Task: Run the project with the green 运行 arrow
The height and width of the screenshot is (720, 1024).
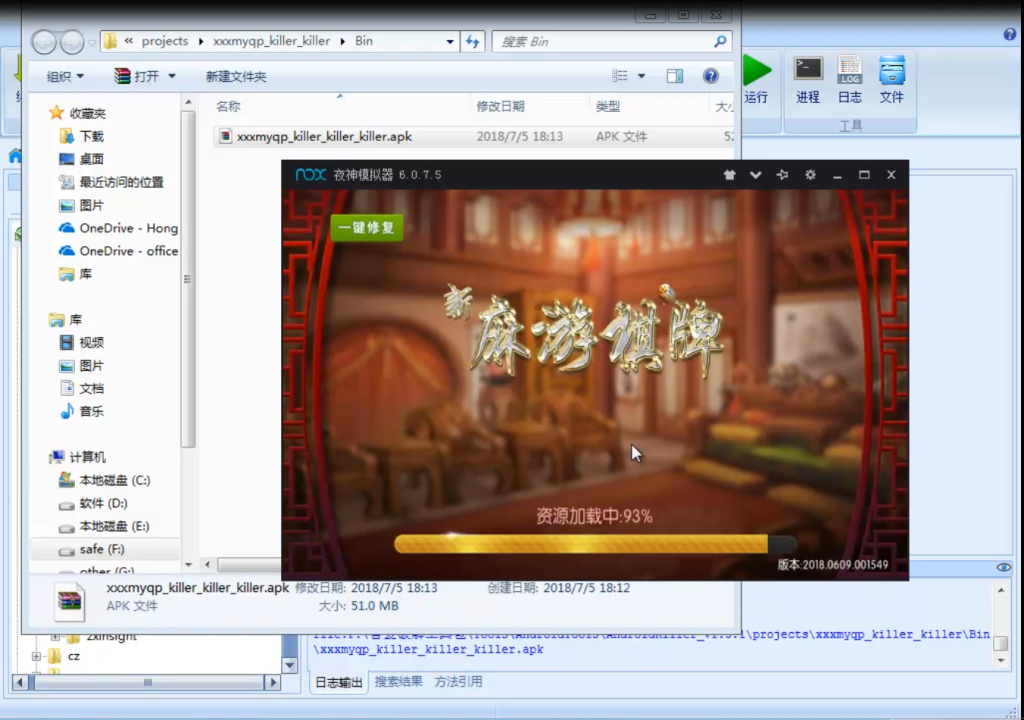Action: 757,79
